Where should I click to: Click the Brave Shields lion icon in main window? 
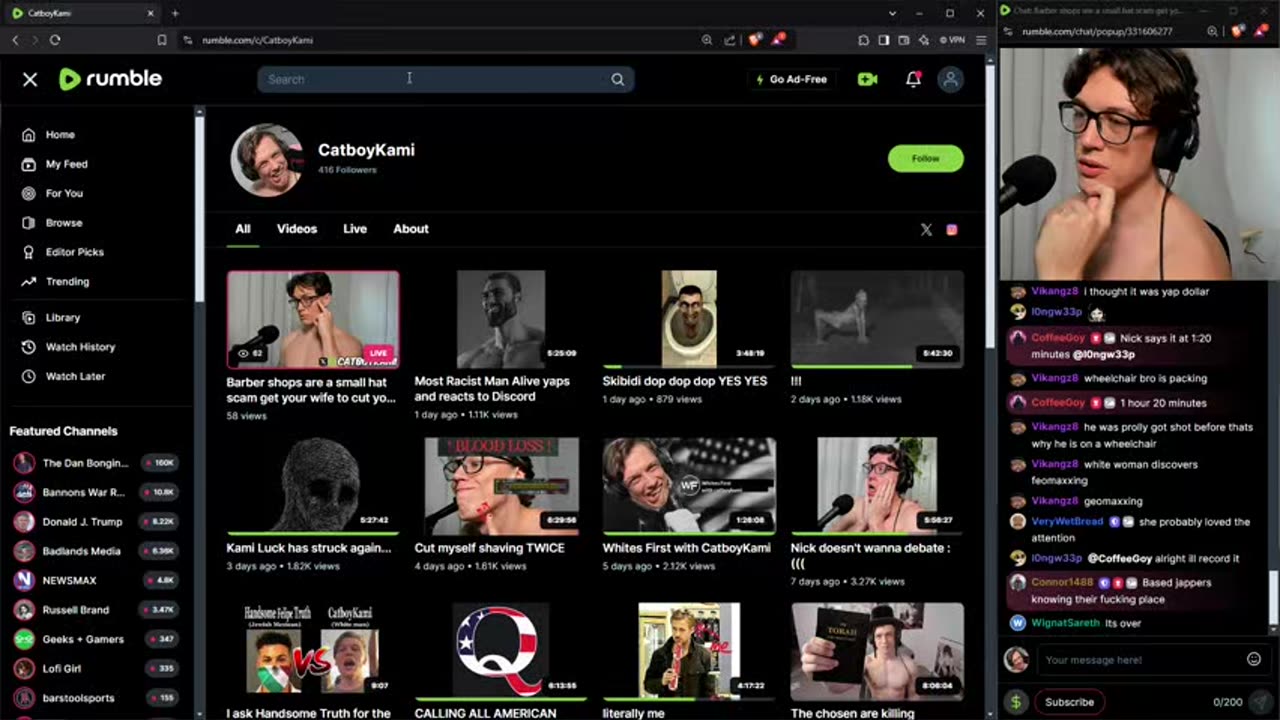point(755,40)
